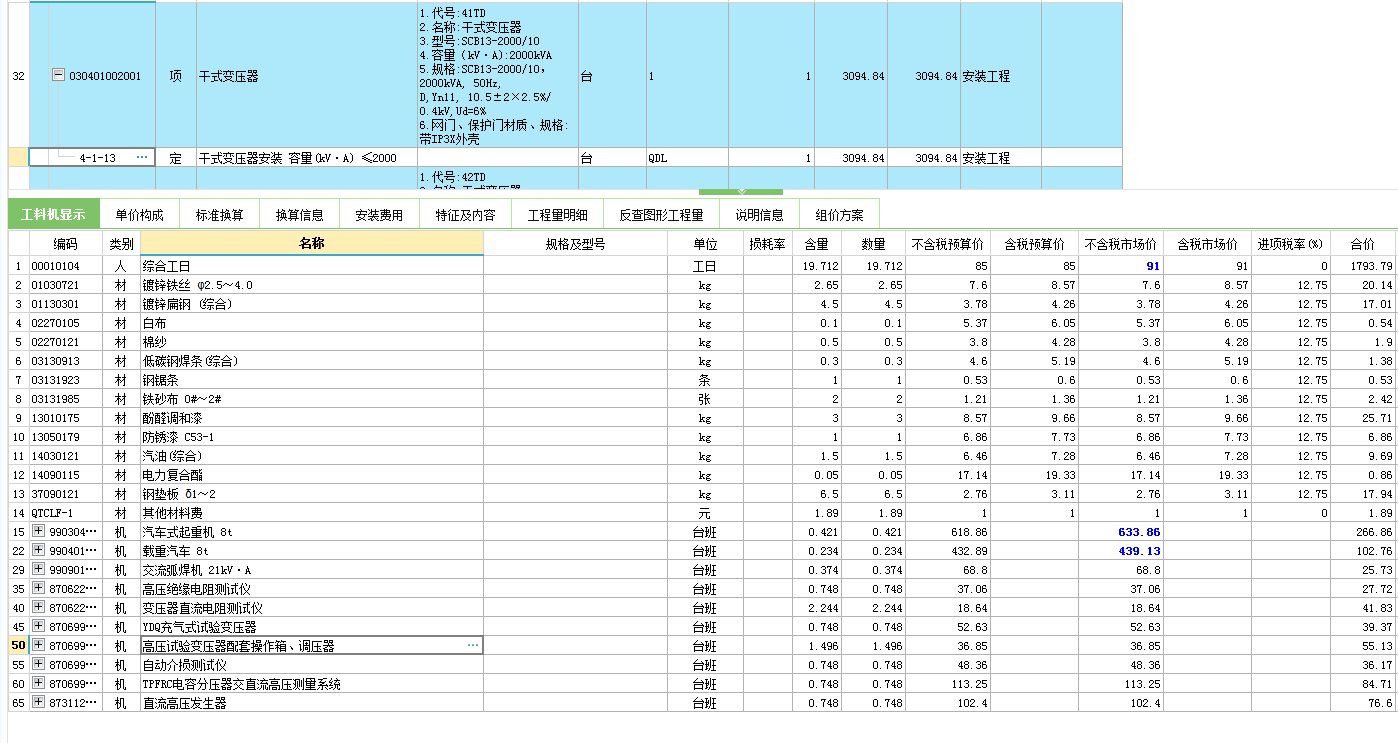Click the transformer spec description cell
Image resolution: width=1398 pixels, height=743 pixels.
[497, 76]
